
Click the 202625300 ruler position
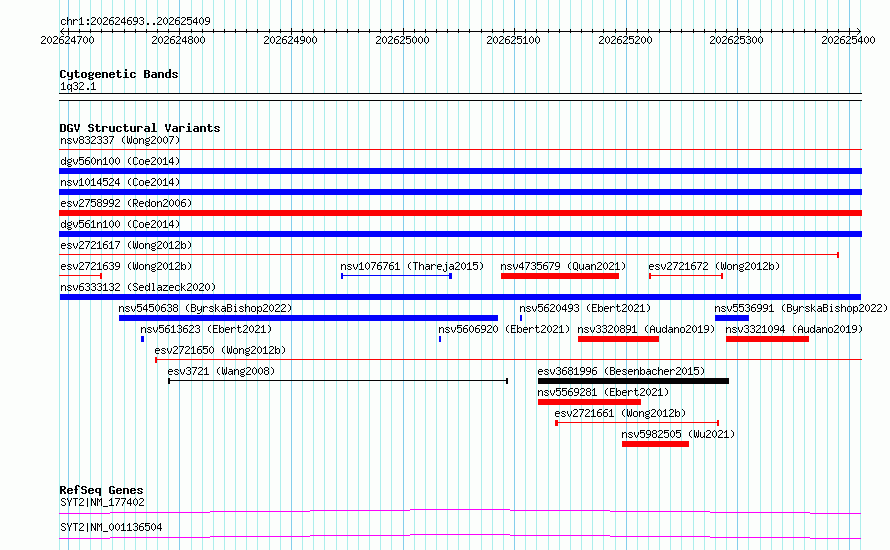[x=737, y=40]
